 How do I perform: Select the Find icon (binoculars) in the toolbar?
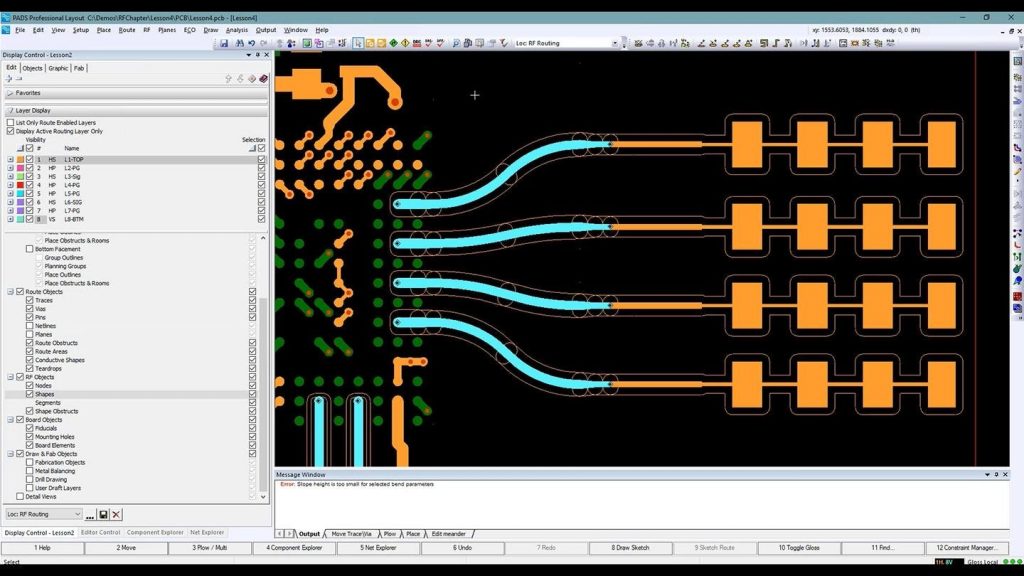coord(240,43)
